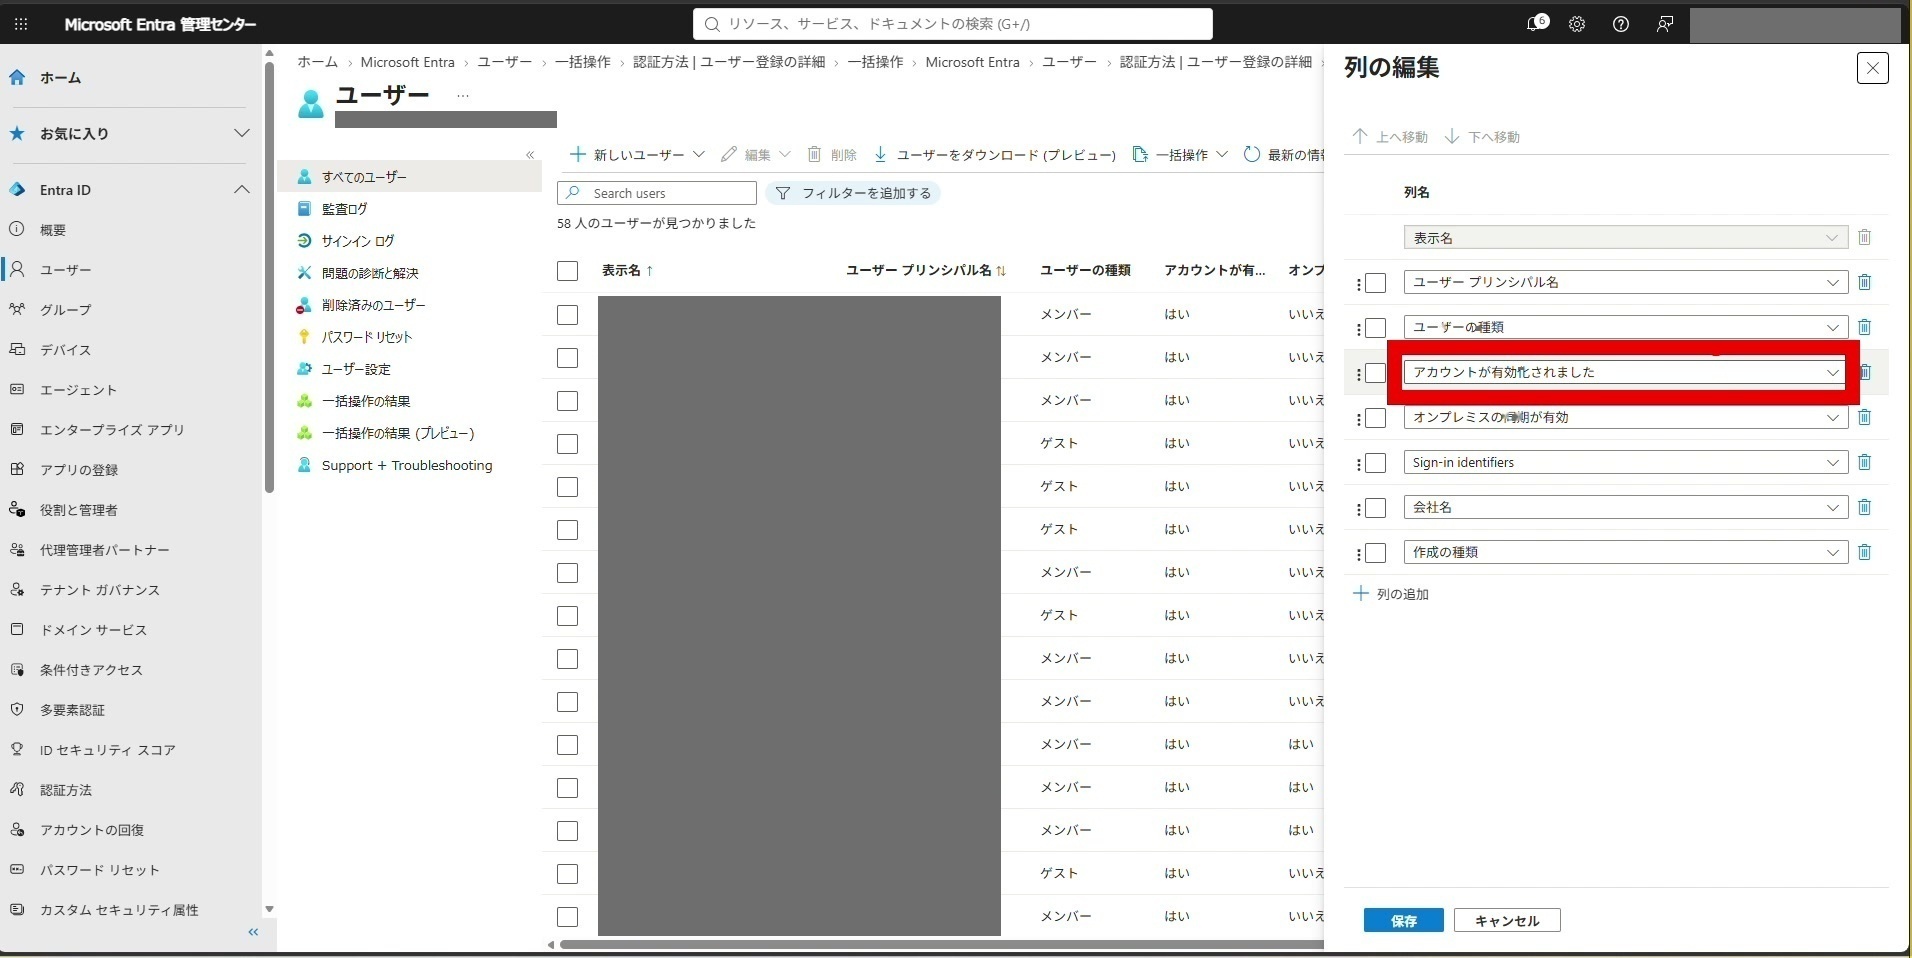
Task: Tick the 作成の種類 column checkbox
Action: (x=1376, y=553)
